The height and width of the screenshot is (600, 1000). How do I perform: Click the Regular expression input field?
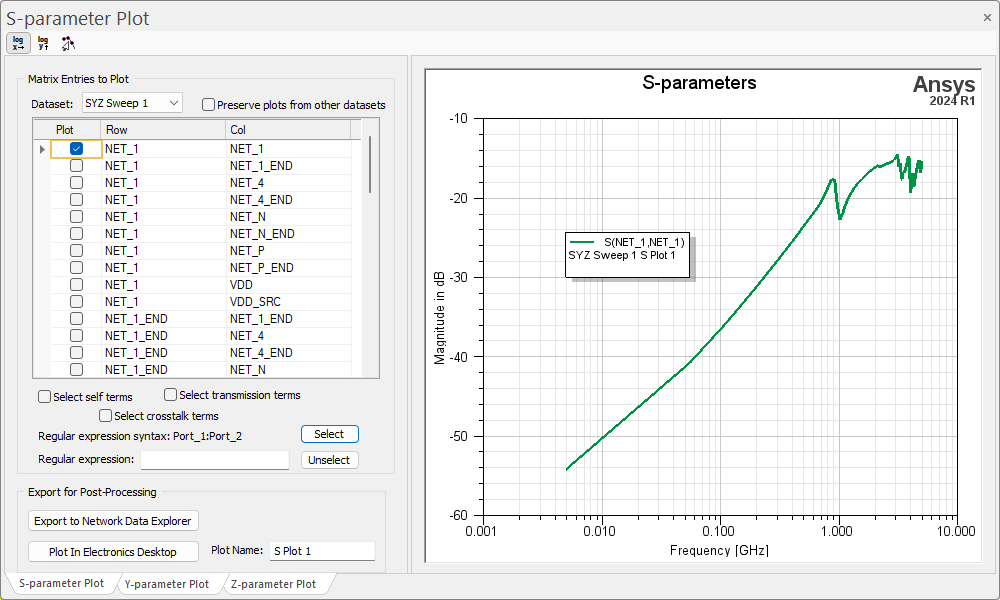pos(214,459)
